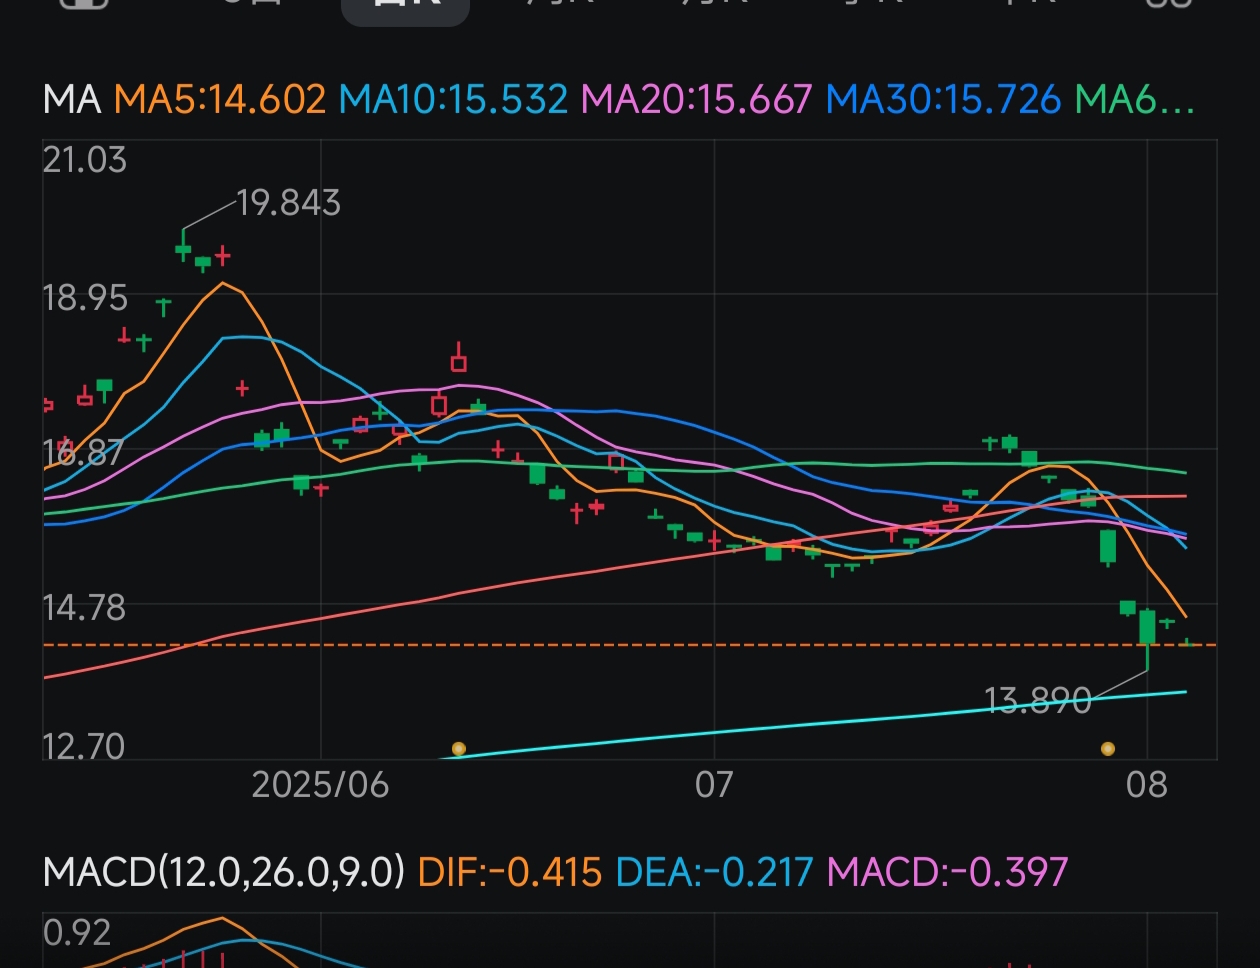Tap the candlestick with the 13.890 low wick
Viewport: 1260px width, 968px height.
tap(1147, 638)
